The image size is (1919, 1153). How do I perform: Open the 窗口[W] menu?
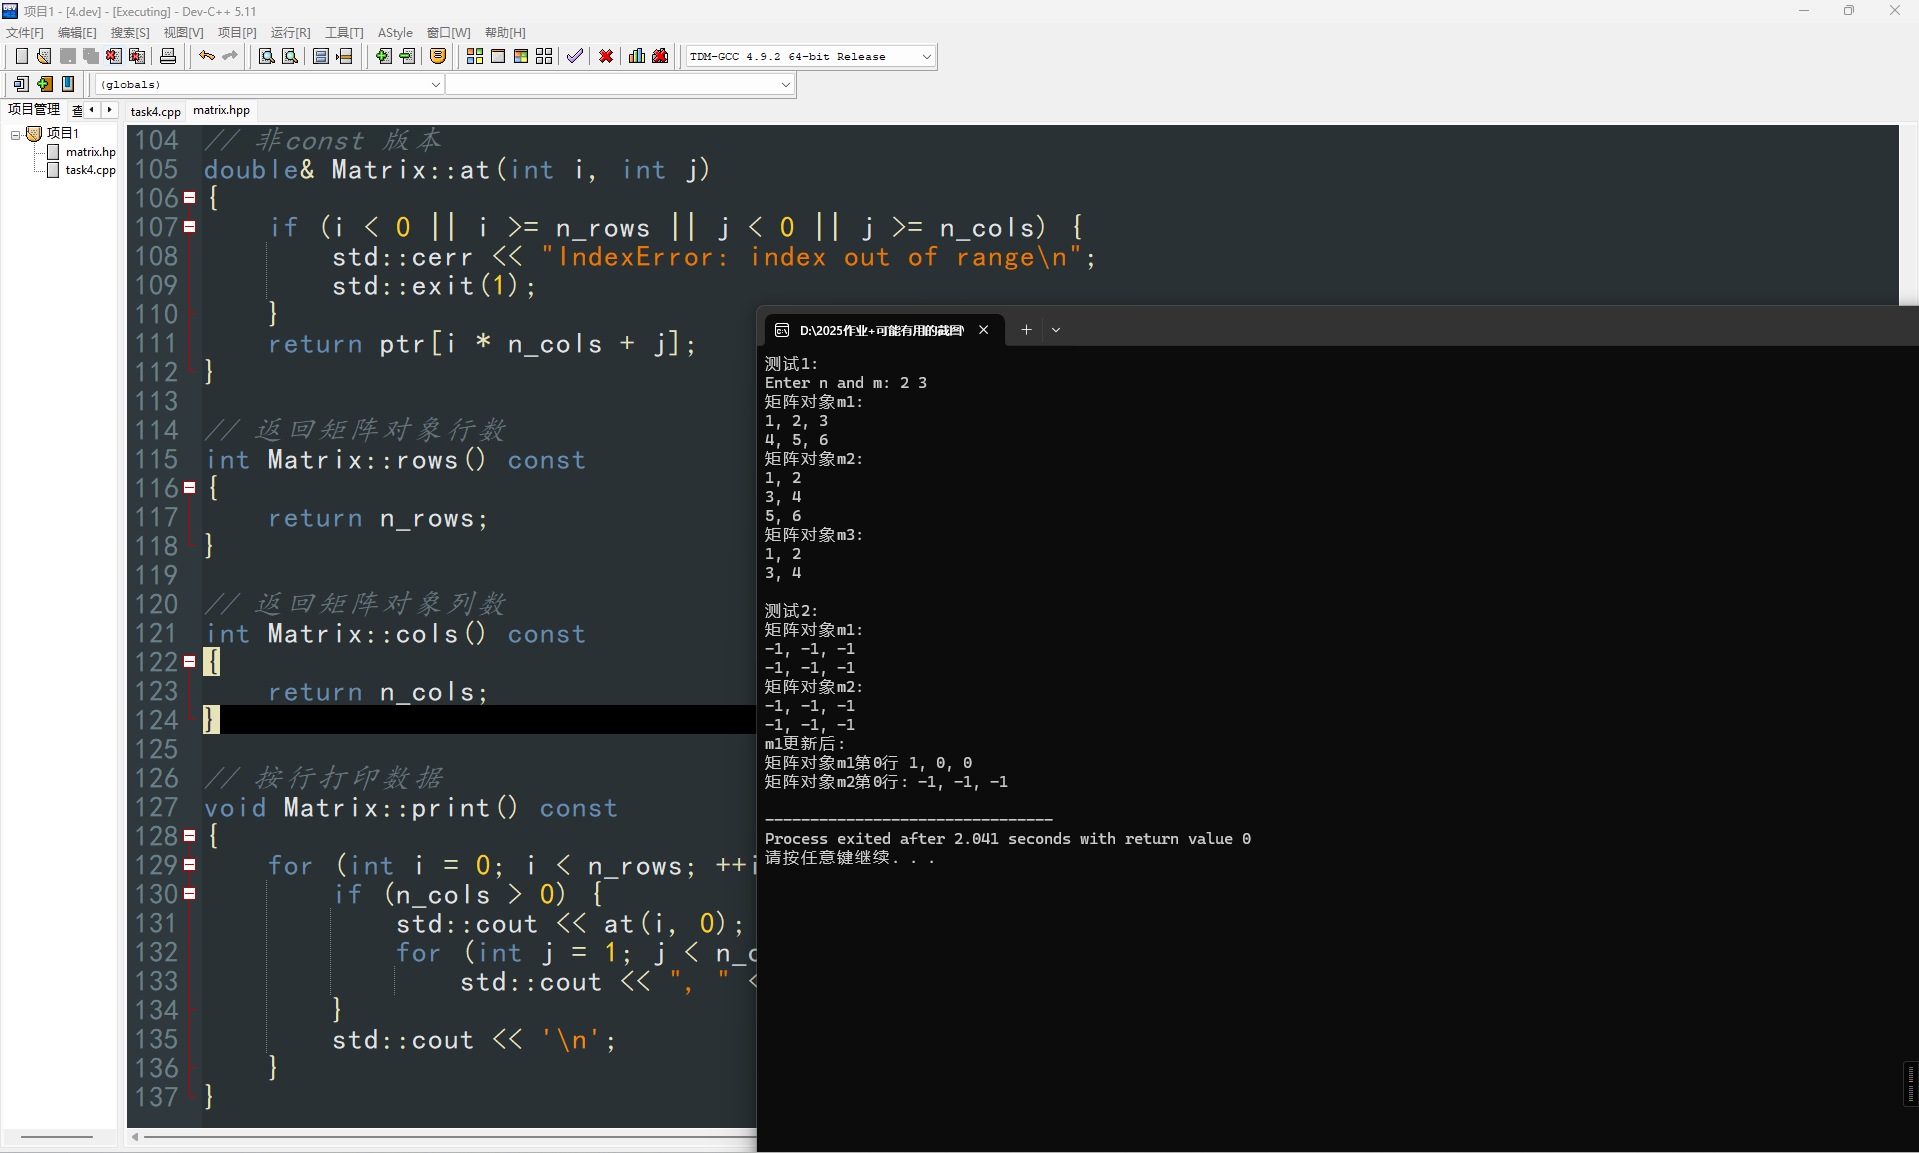click(448, 33)
